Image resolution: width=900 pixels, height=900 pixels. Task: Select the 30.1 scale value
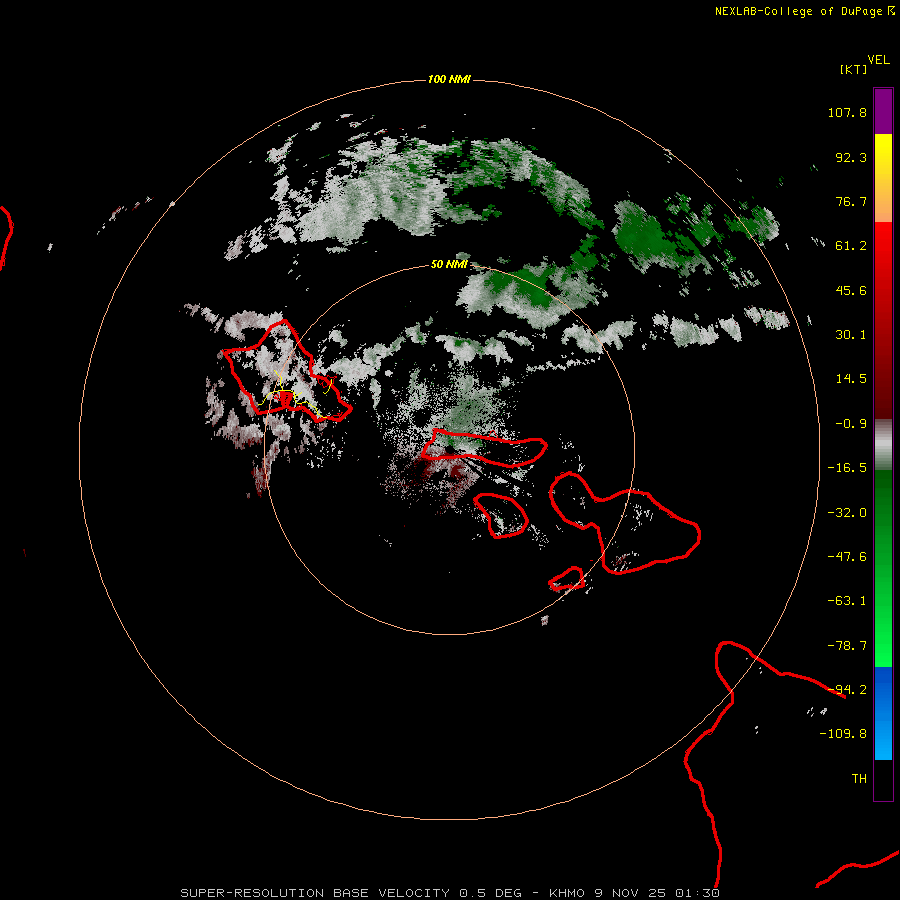click(x=851, y=335)
